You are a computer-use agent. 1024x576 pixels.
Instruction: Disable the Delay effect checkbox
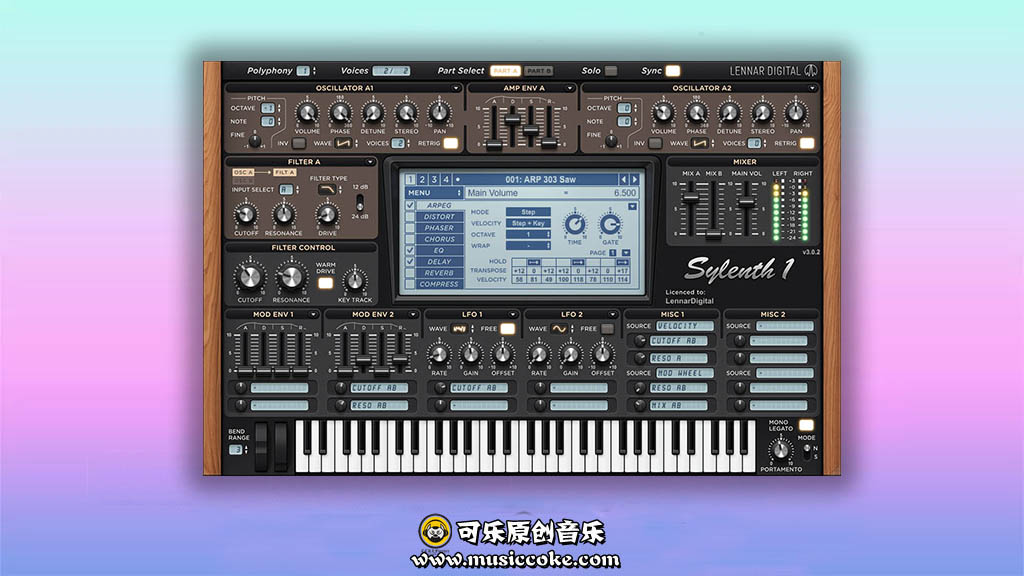click(x=410, y=262)
